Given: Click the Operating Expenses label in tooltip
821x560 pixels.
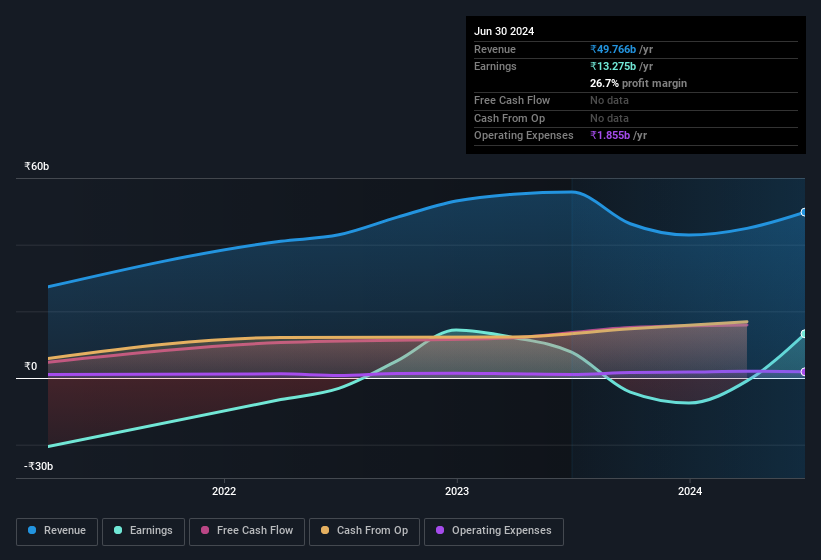Looking at the screenshot, I should coord(524,135).
